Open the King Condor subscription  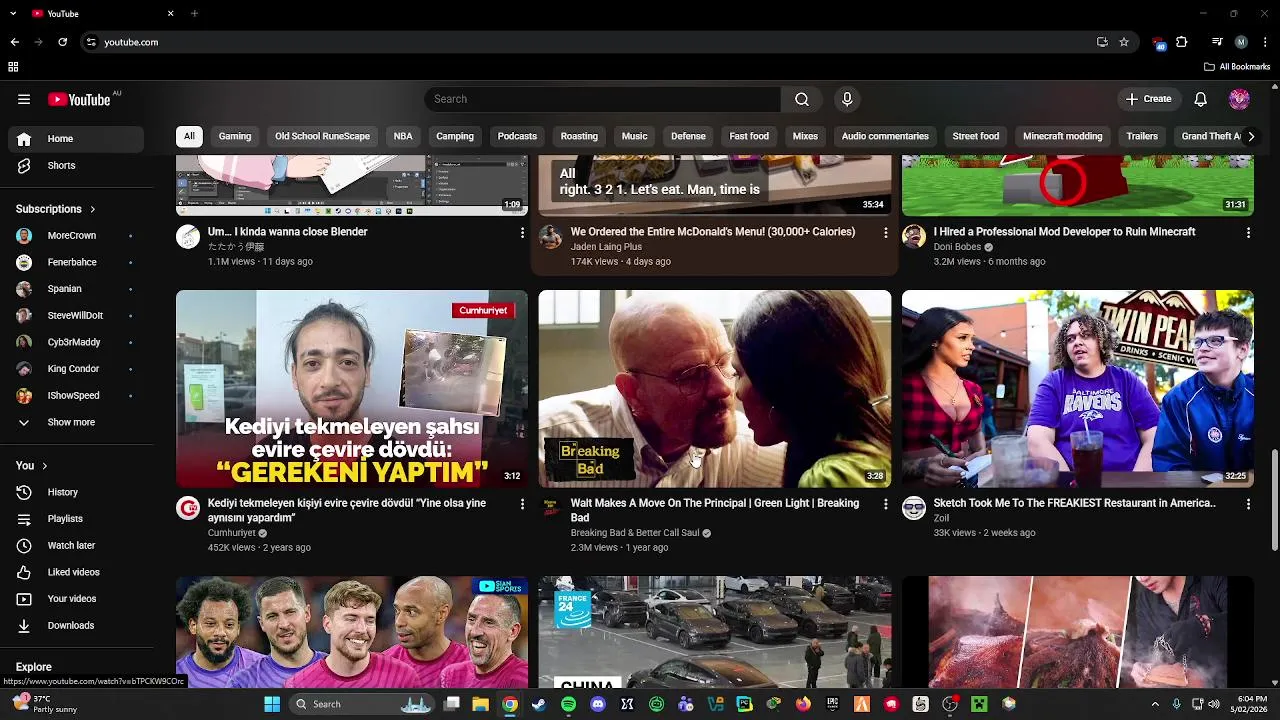coord(76,369)
